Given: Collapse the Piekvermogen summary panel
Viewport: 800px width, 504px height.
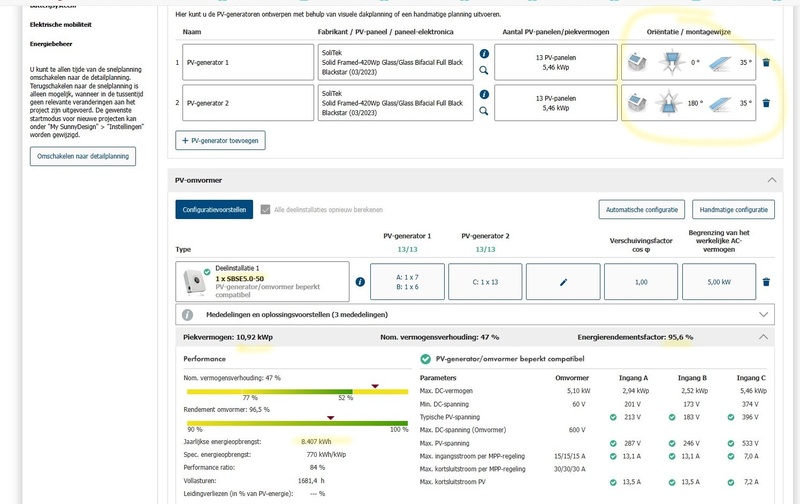Looking at the screenshot, I should [763, 337].
